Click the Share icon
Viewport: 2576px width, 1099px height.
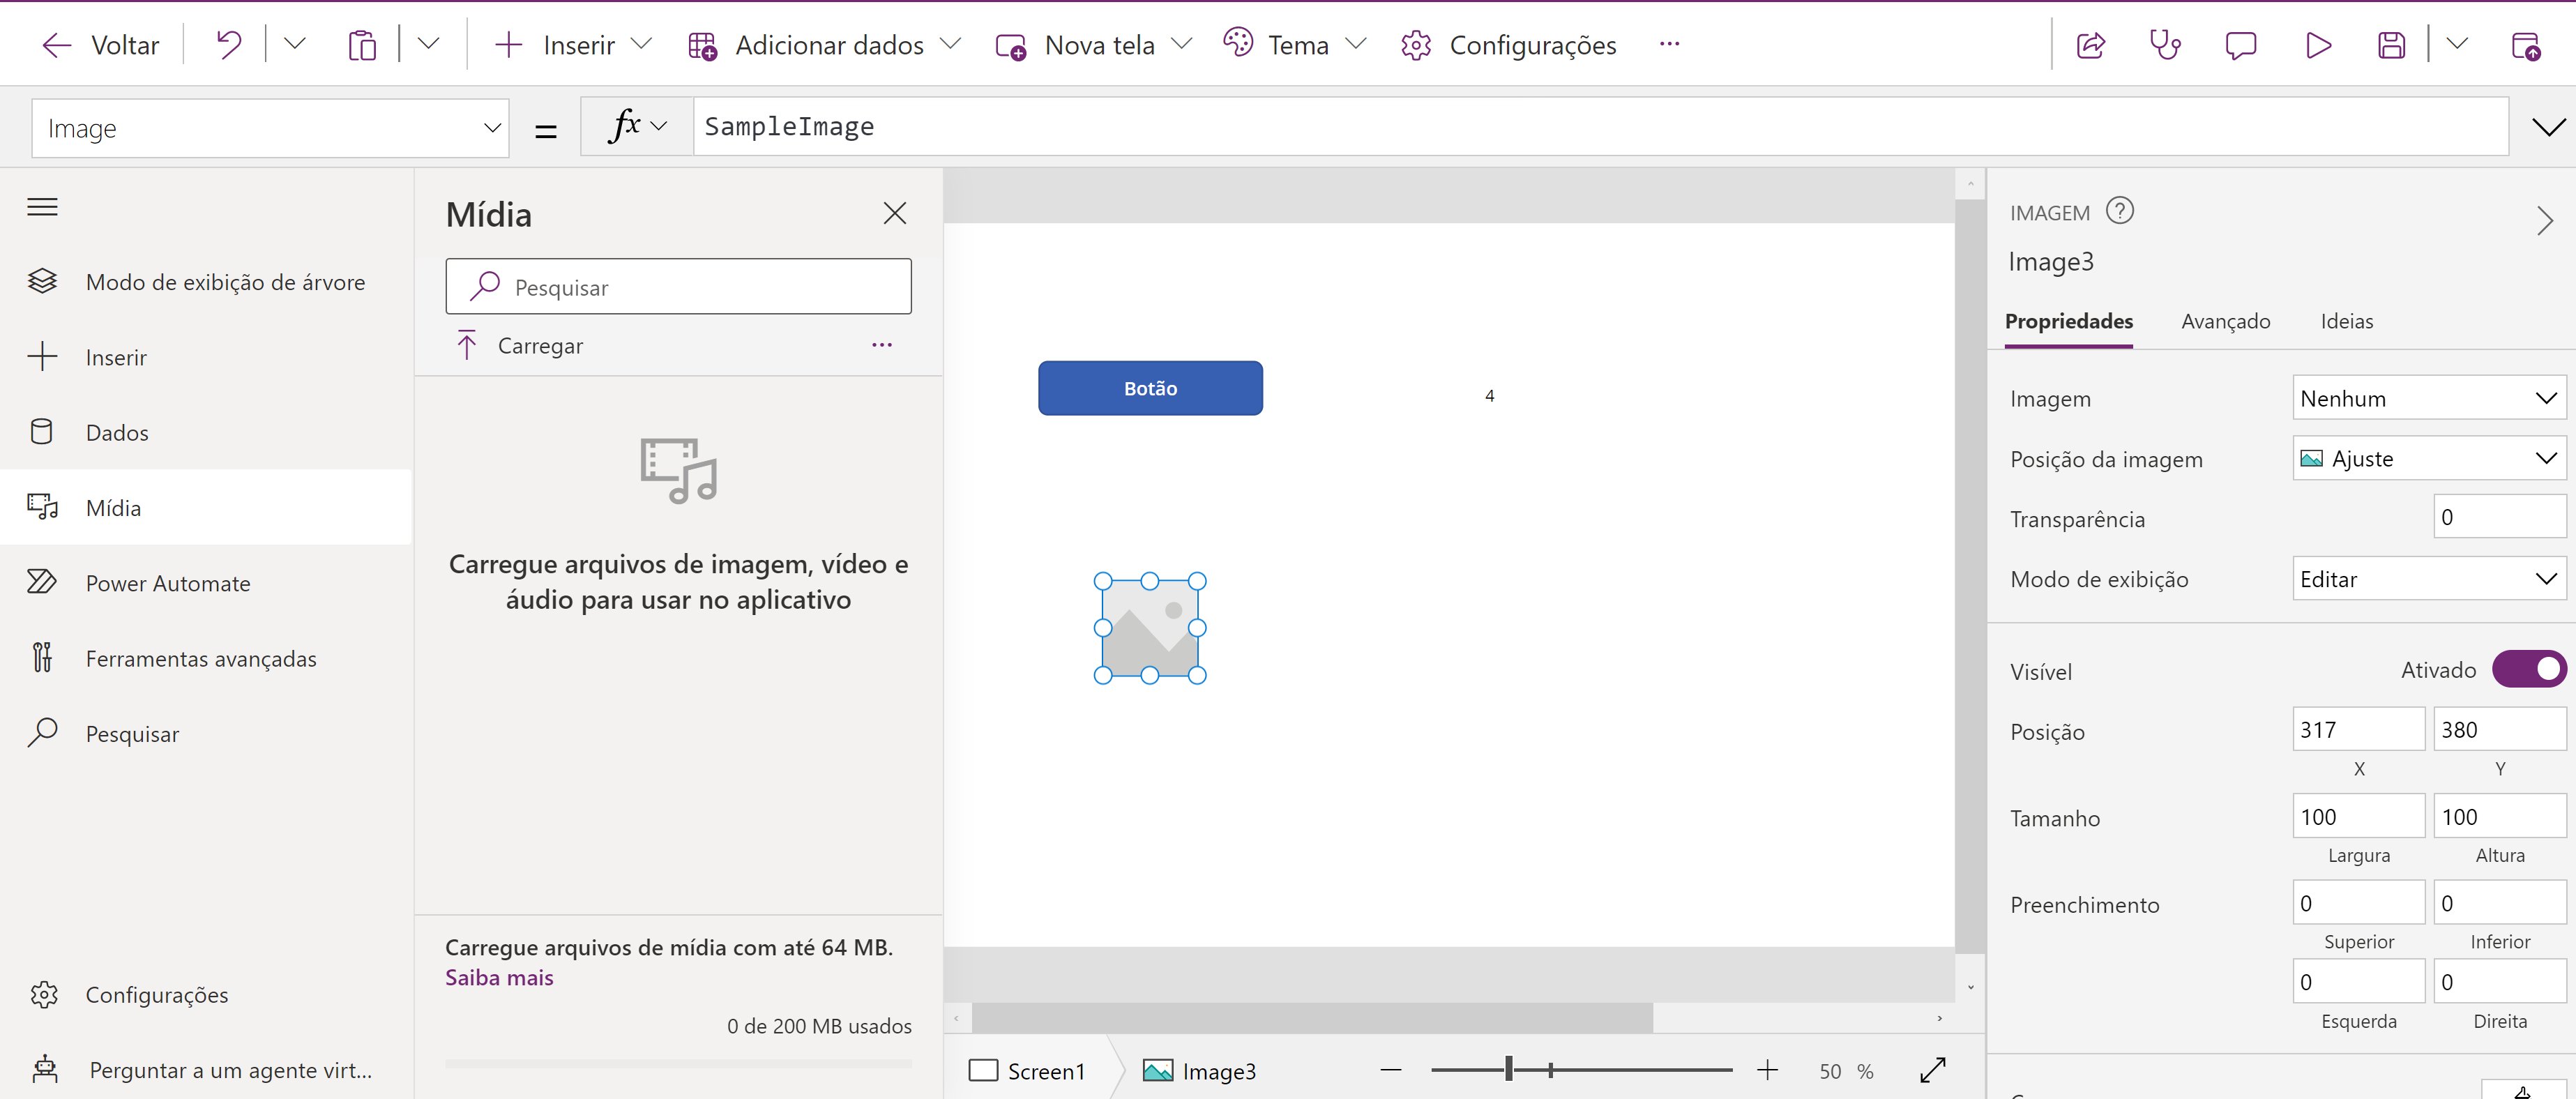tap(2091, 45)
